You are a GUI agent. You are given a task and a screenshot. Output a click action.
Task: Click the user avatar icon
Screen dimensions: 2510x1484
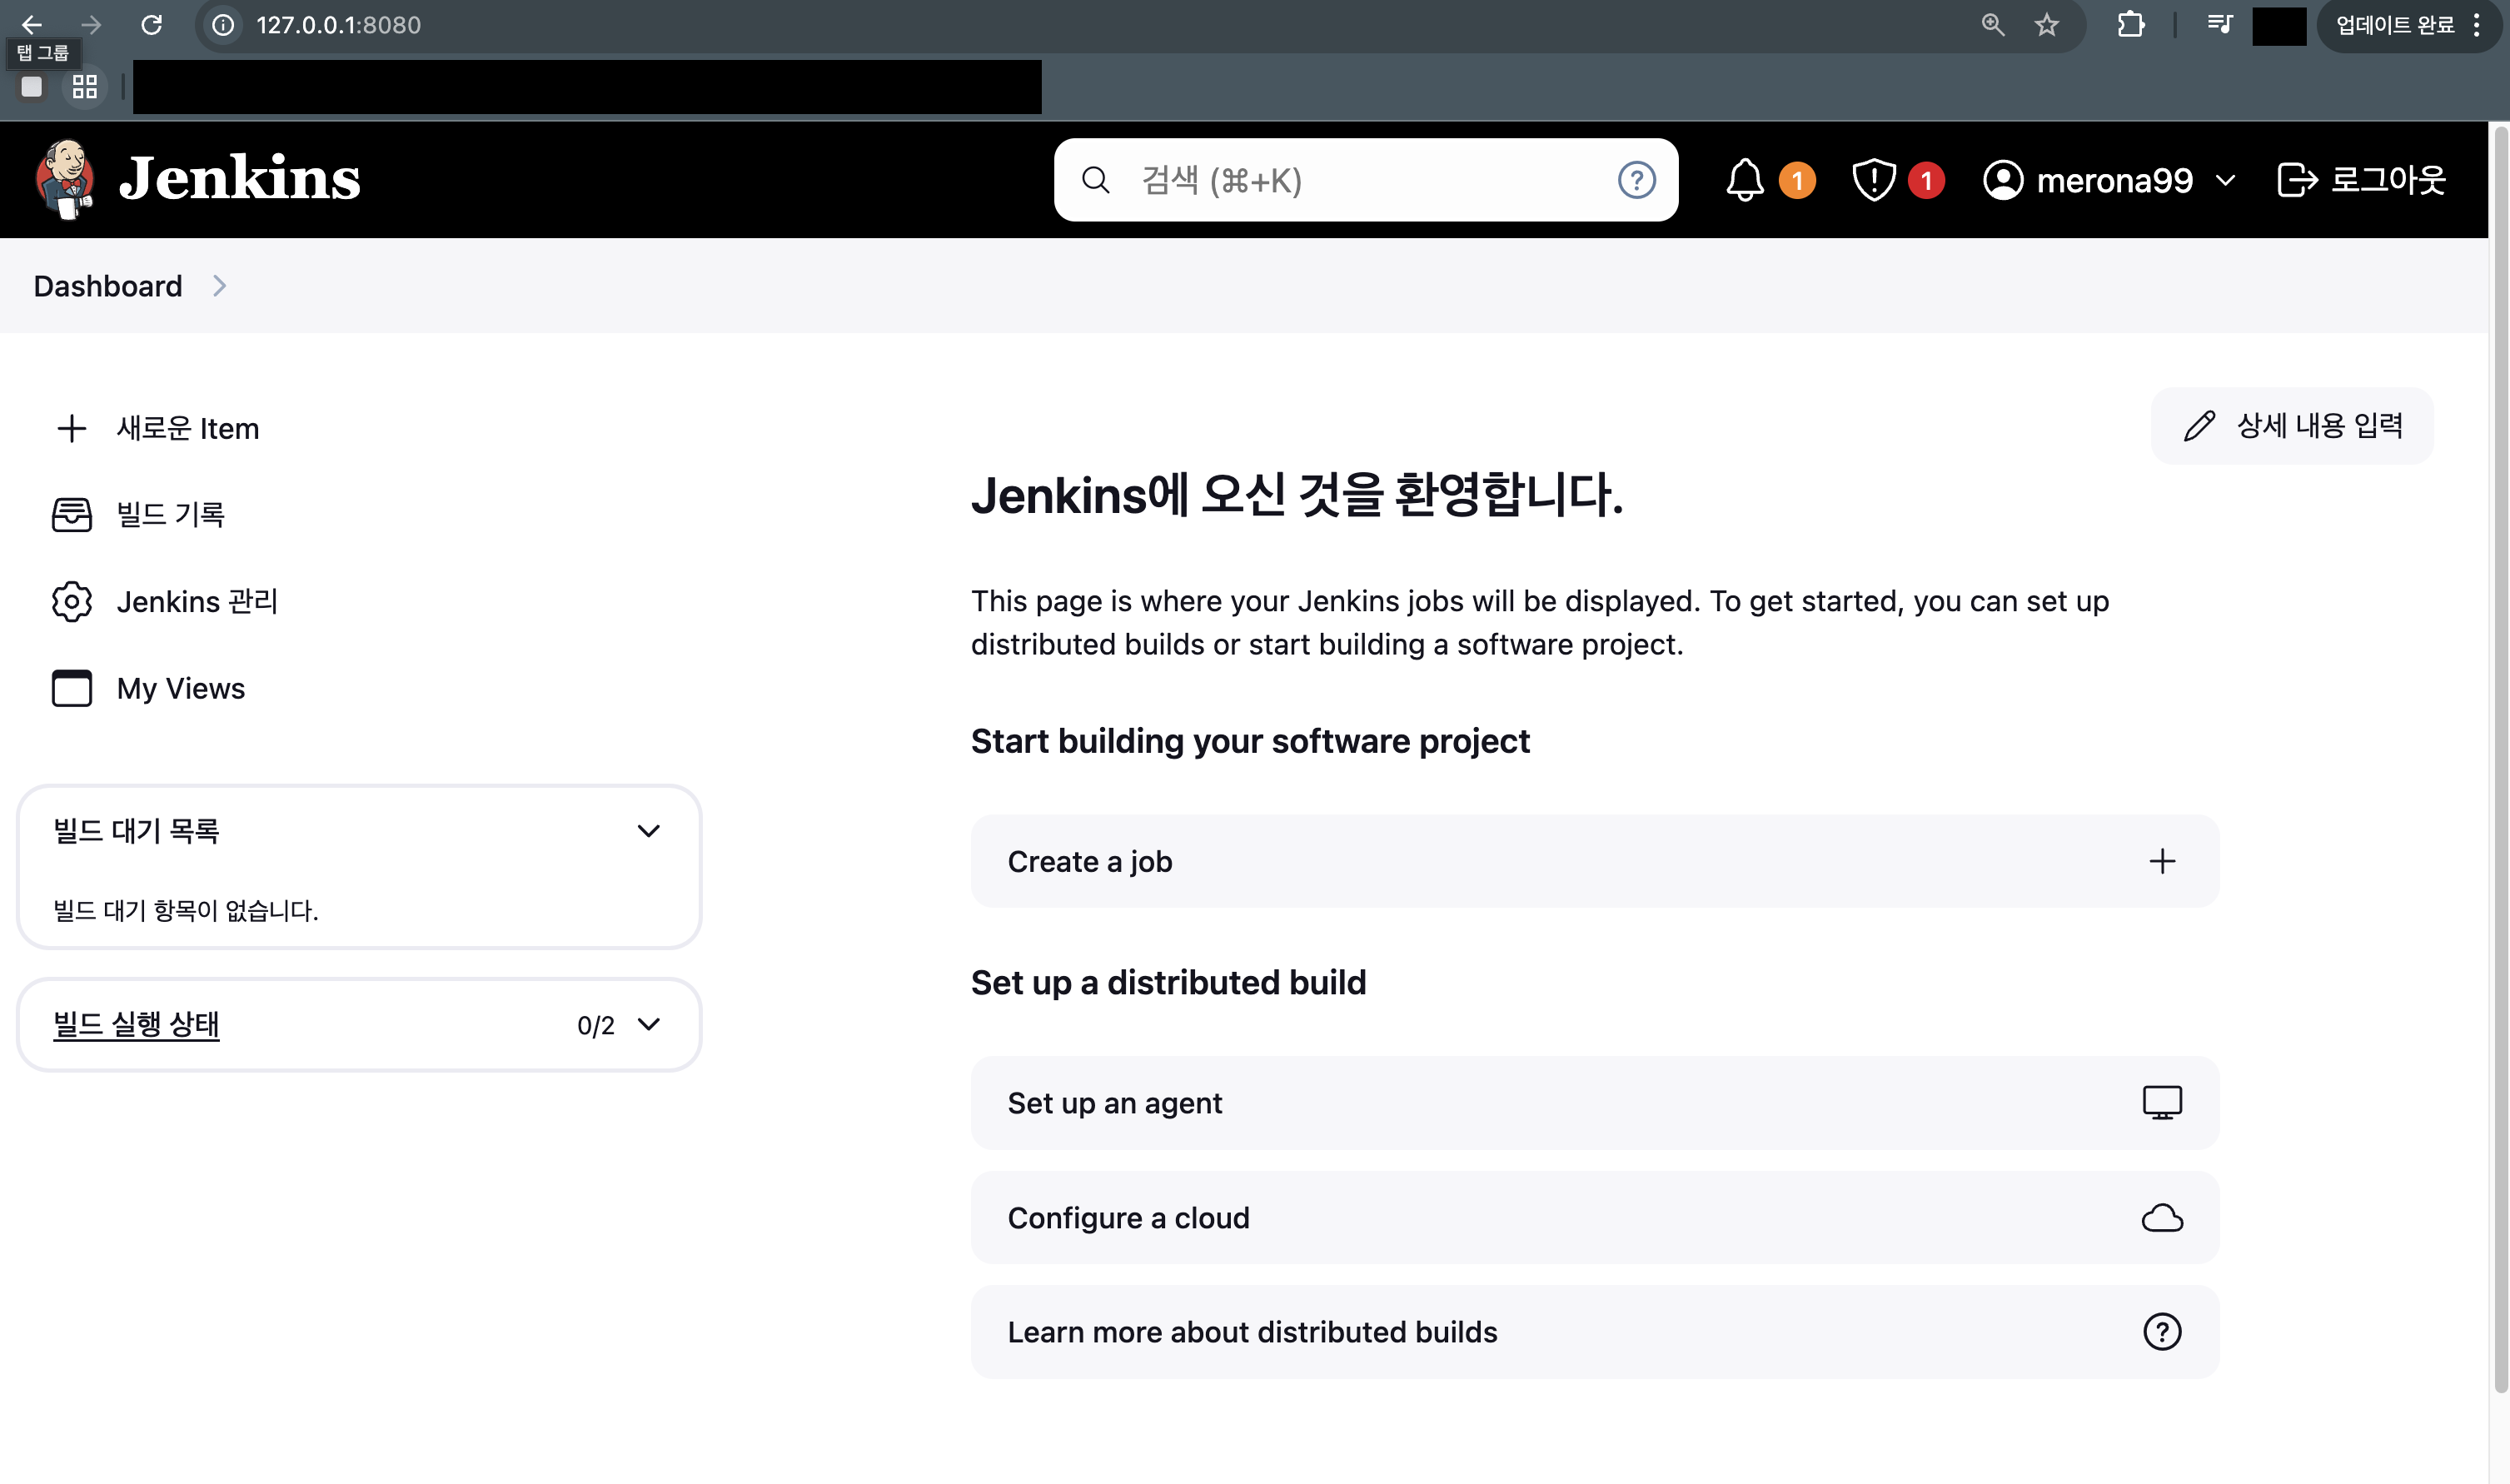tap(2003, 180)
